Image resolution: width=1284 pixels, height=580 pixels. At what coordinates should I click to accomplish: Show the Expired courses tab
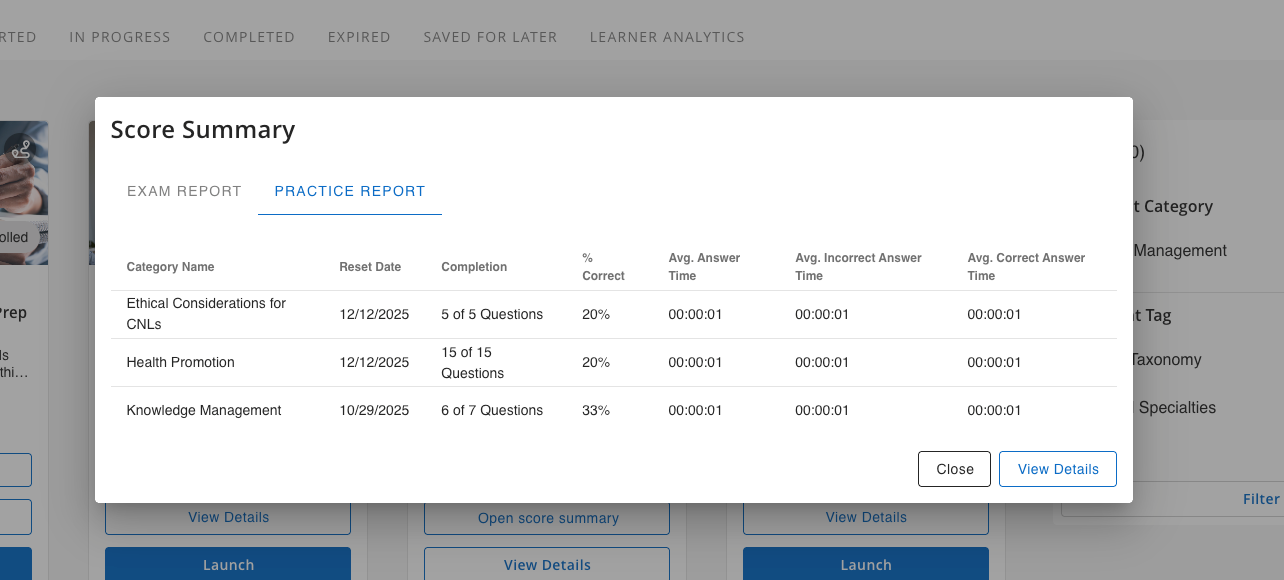click(x=359, y=37)
